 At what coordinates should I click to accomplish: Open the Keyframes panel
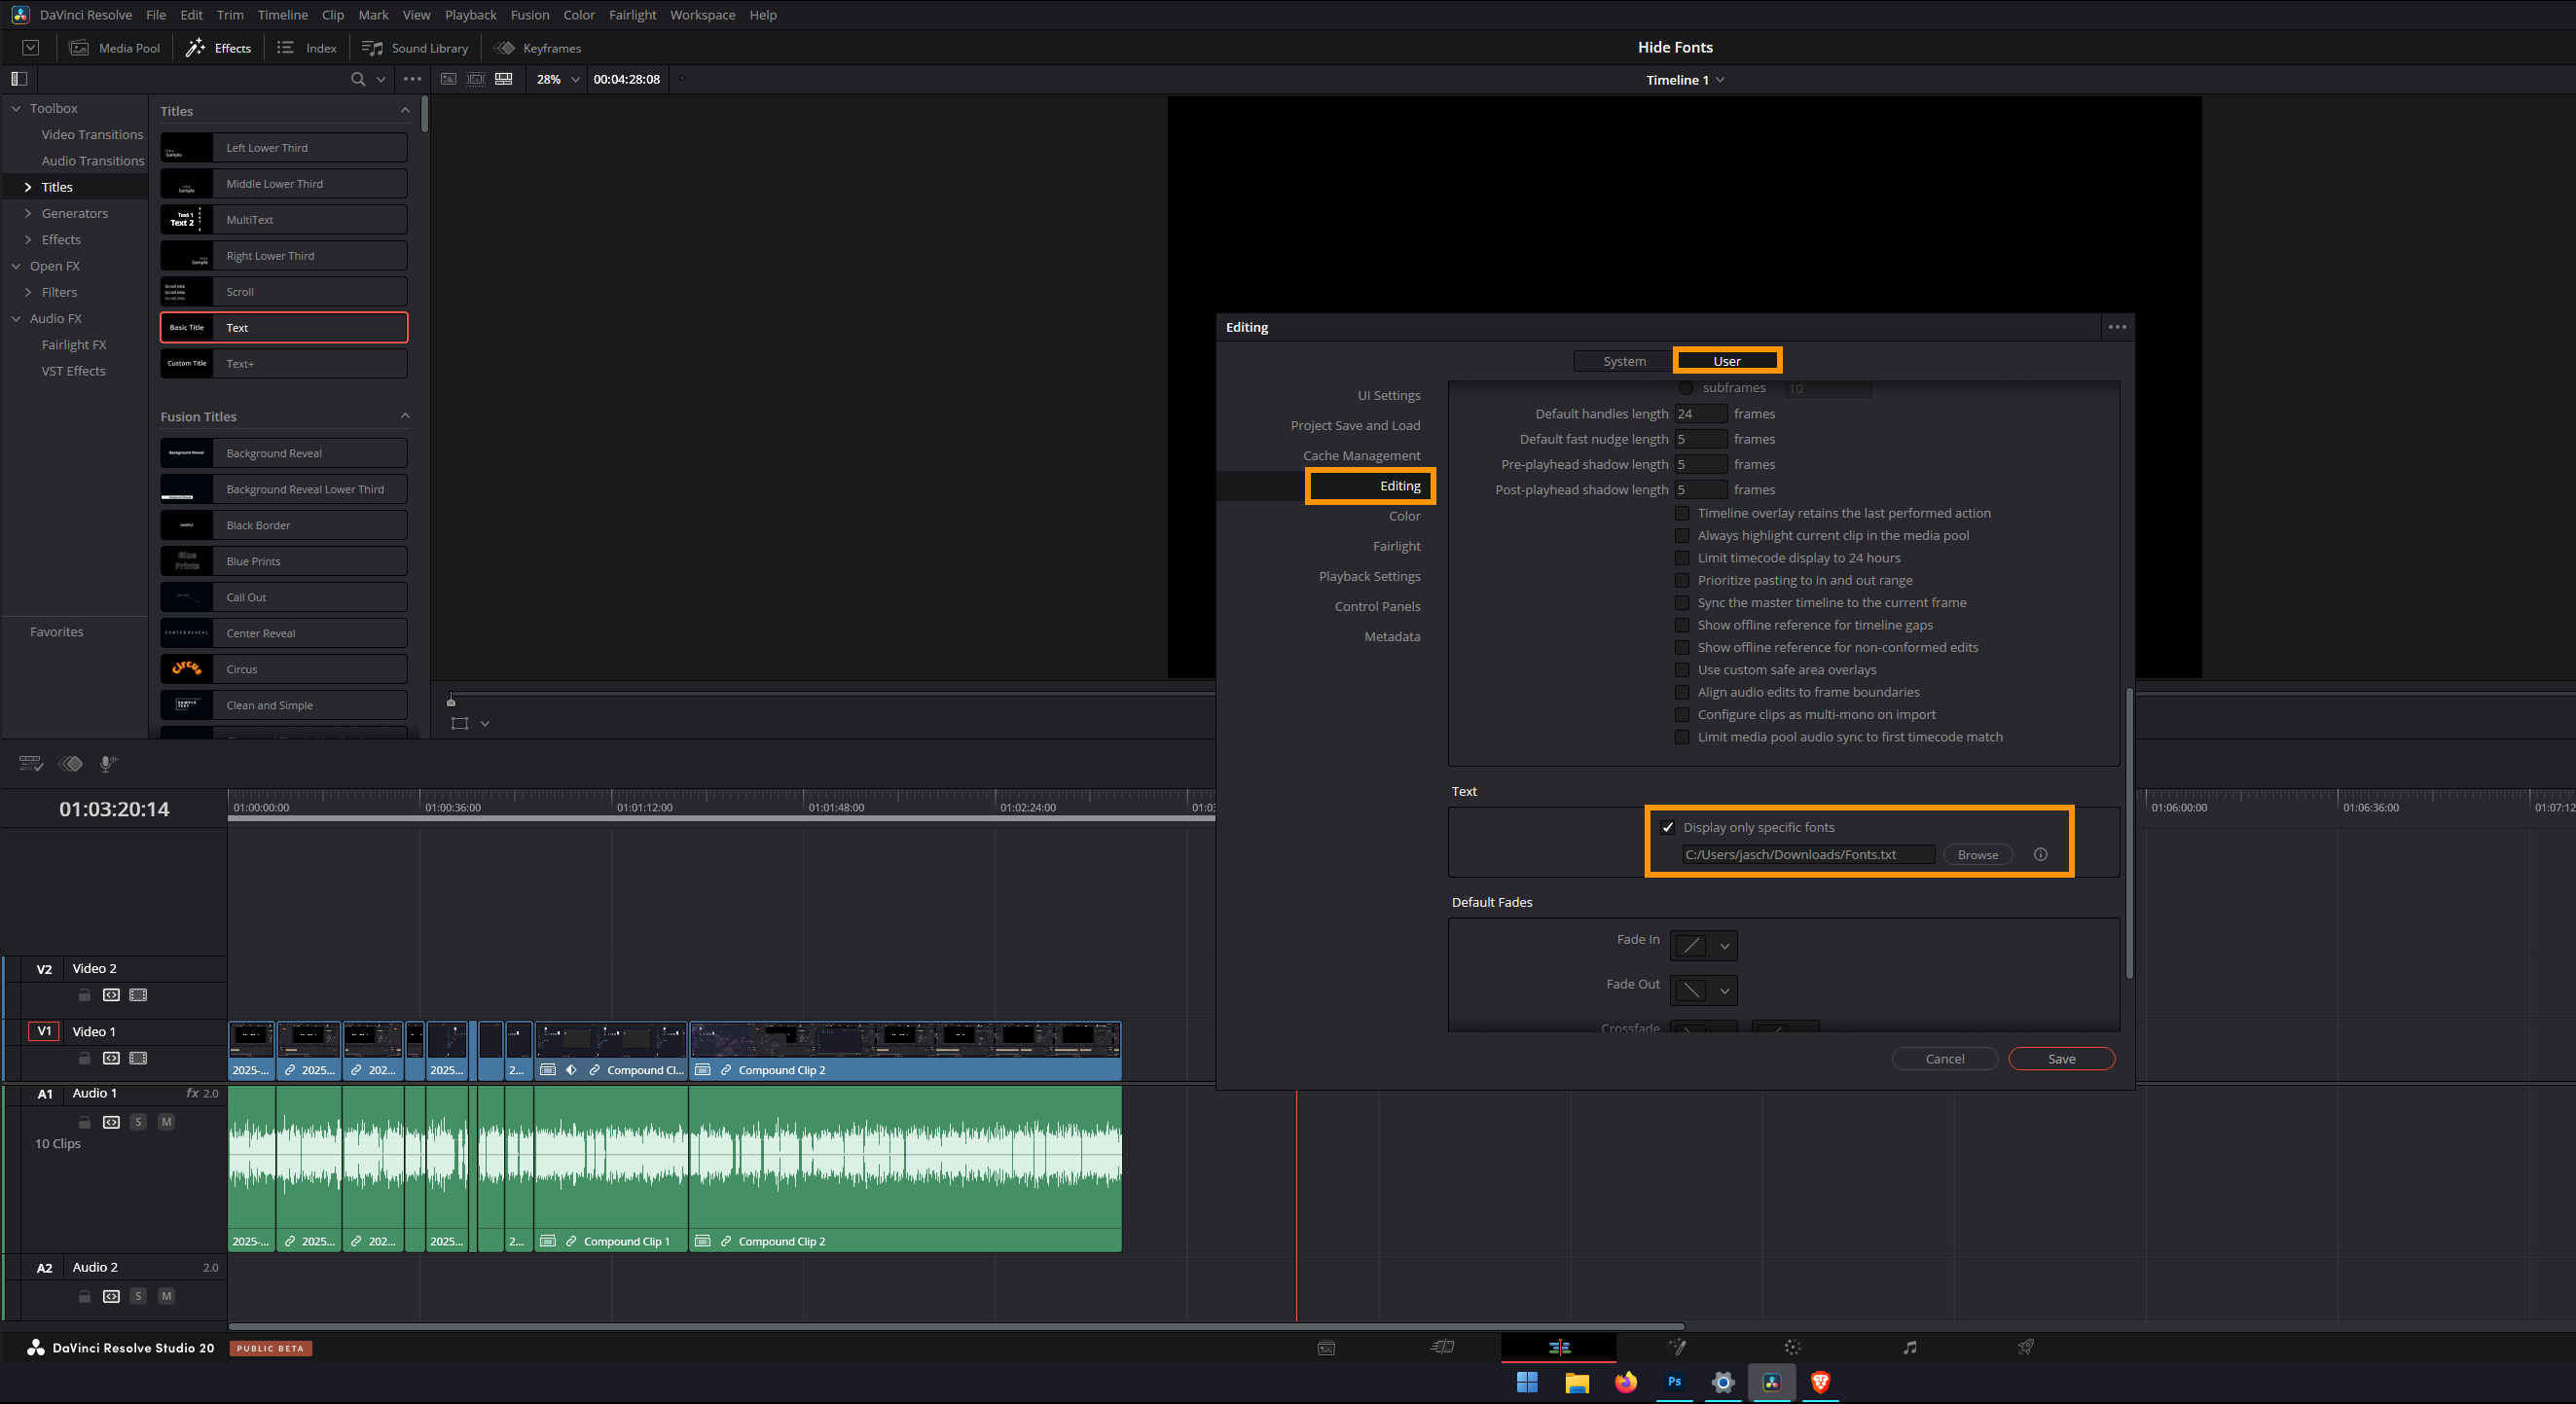tap(537, 48)
